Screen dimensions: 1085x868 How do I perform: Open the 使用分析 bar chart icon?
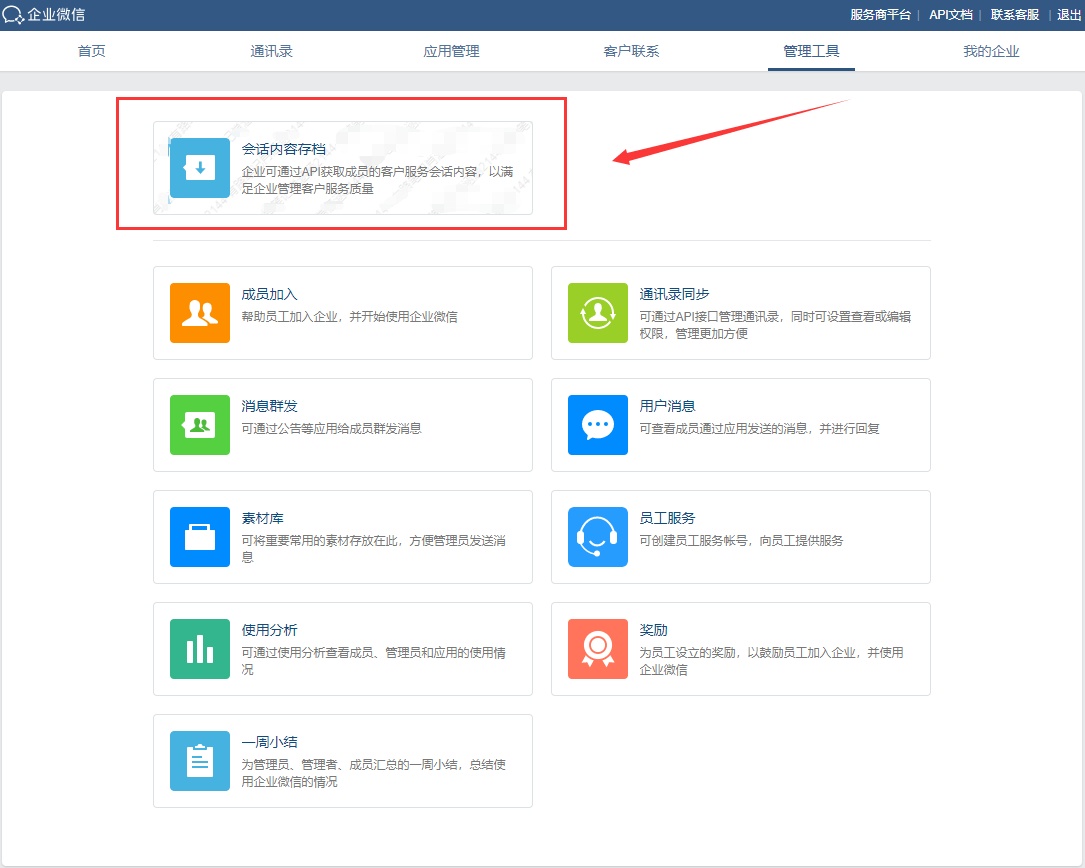200,649
